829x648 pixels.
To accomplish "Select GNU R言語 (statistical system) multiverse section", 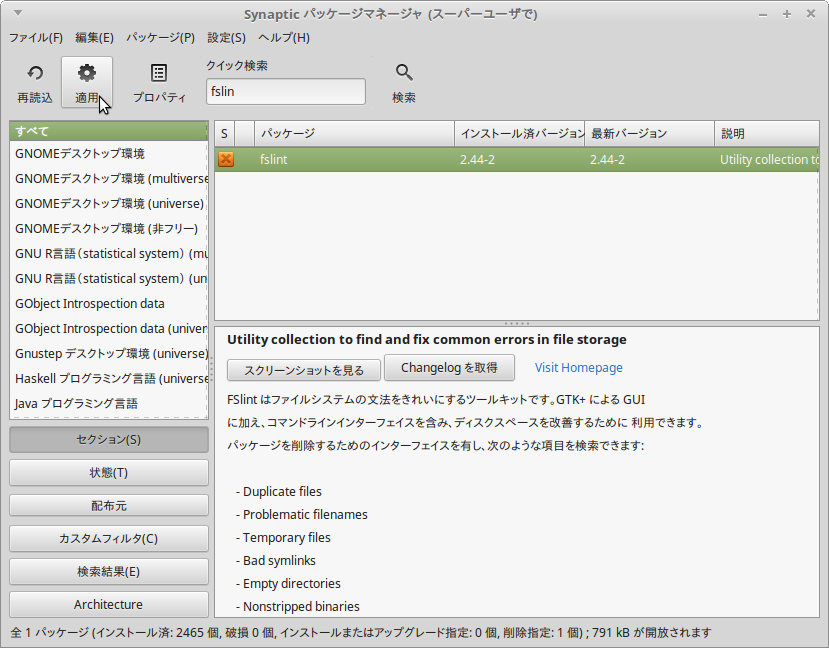I will tap(108, 254).
